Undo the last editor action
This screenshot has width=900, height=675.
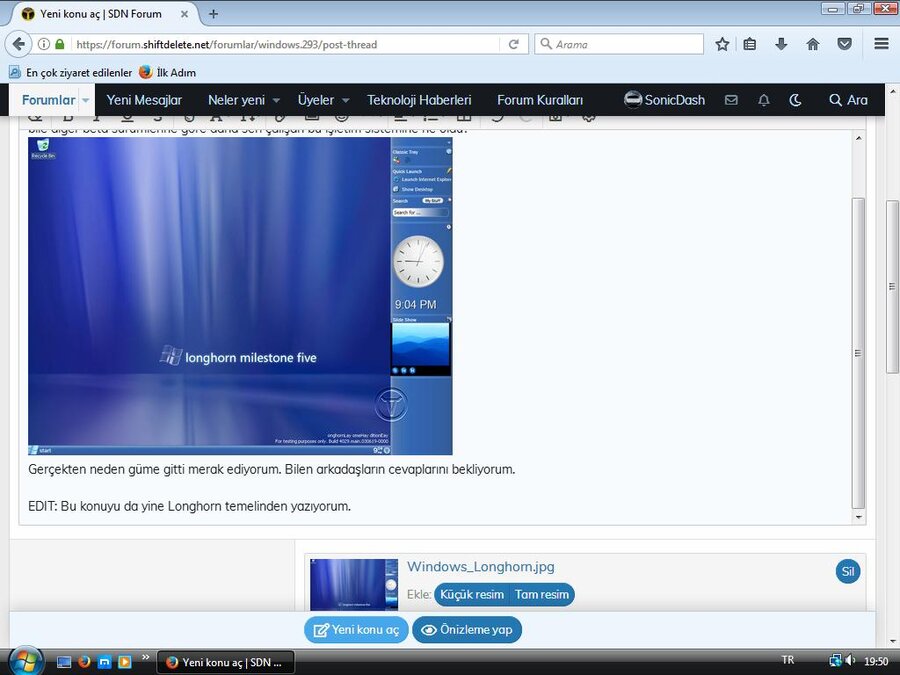pos(497,115)
